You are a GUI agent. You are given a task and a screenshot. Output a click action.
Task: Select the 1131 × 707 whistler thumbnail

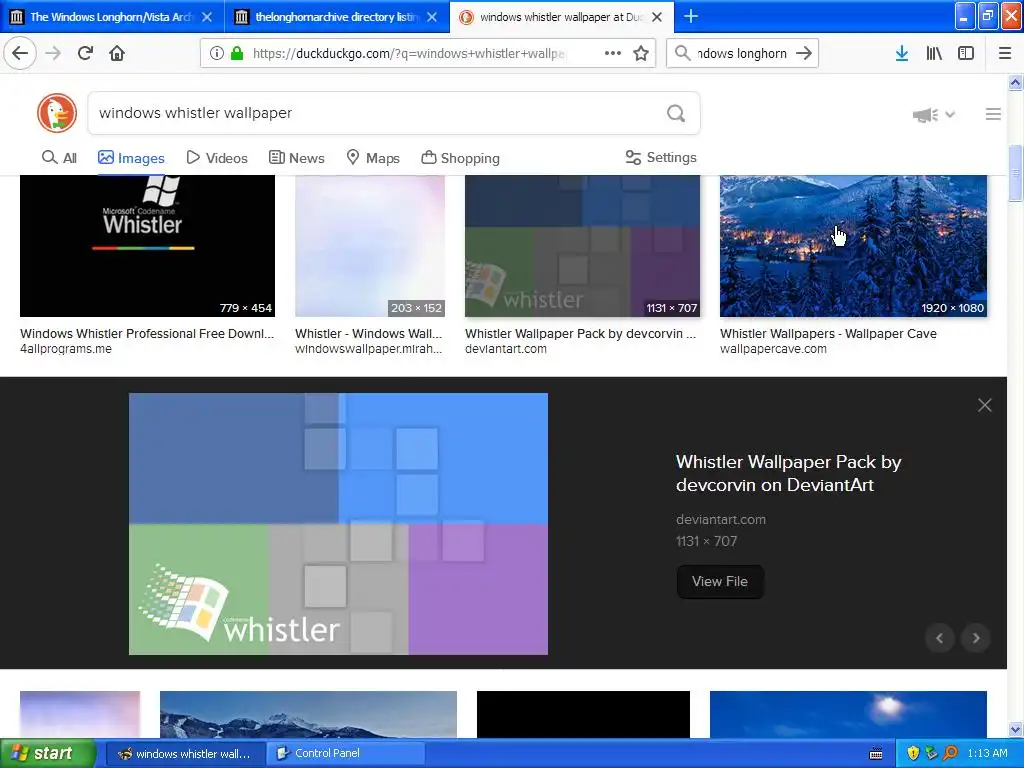pos(582,246)
